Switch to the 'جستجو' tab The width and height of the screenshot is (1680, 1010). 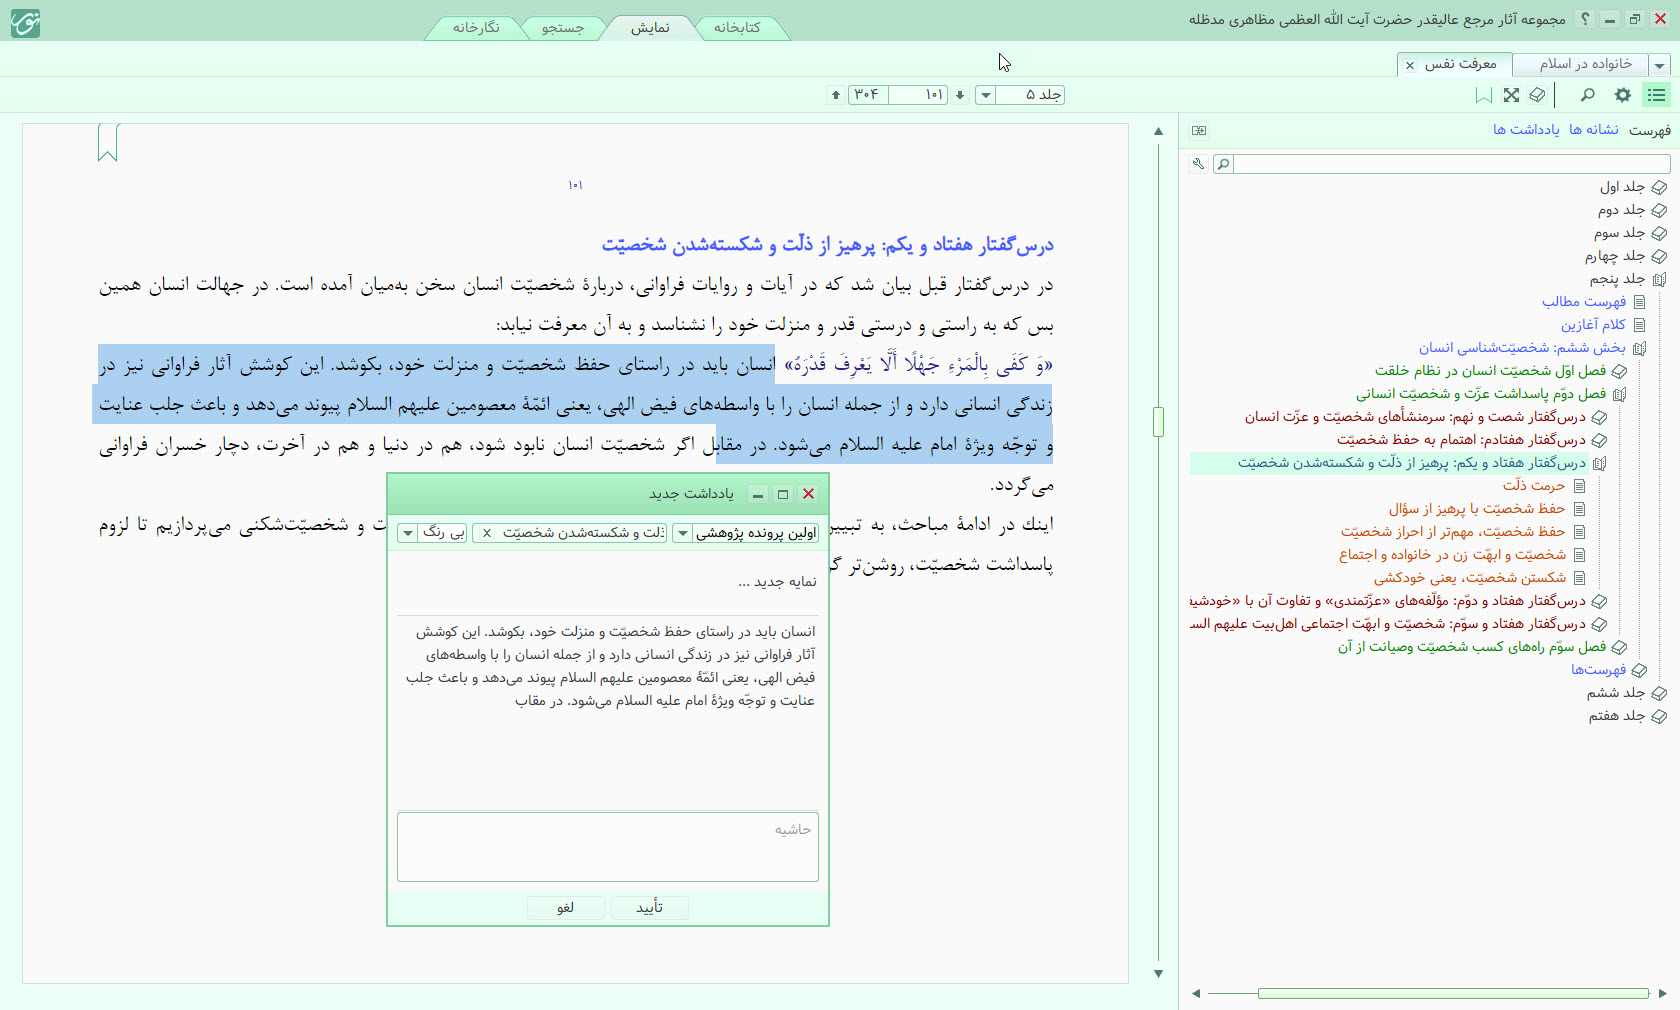pyautogui.click(x=562, y=28)
